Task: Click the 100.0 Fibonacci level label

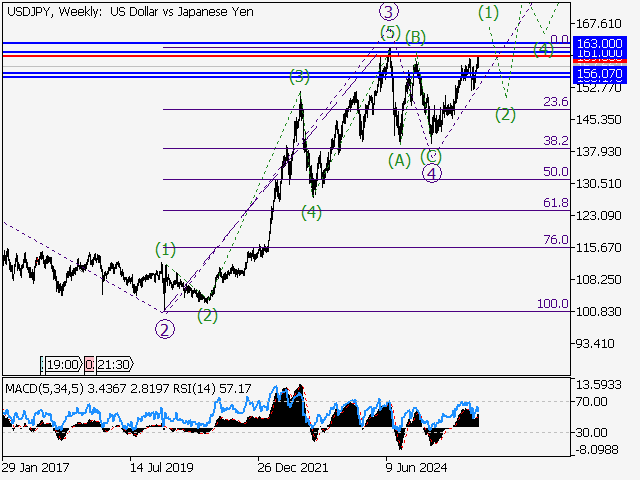Action: coord(552,303)
